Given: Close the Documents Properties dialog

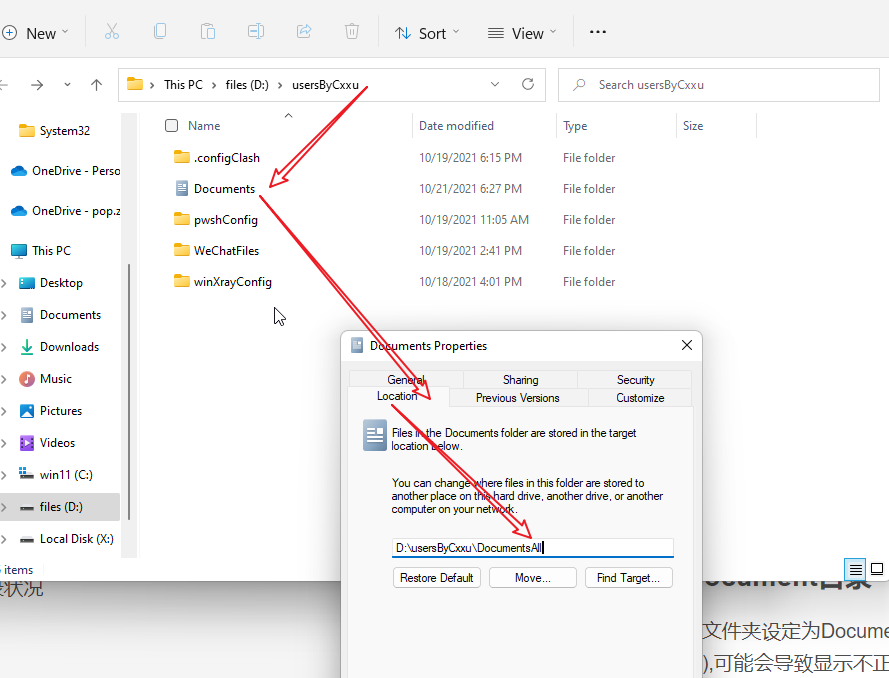Looking at the screenshot, I should click(x=687, y=345).
